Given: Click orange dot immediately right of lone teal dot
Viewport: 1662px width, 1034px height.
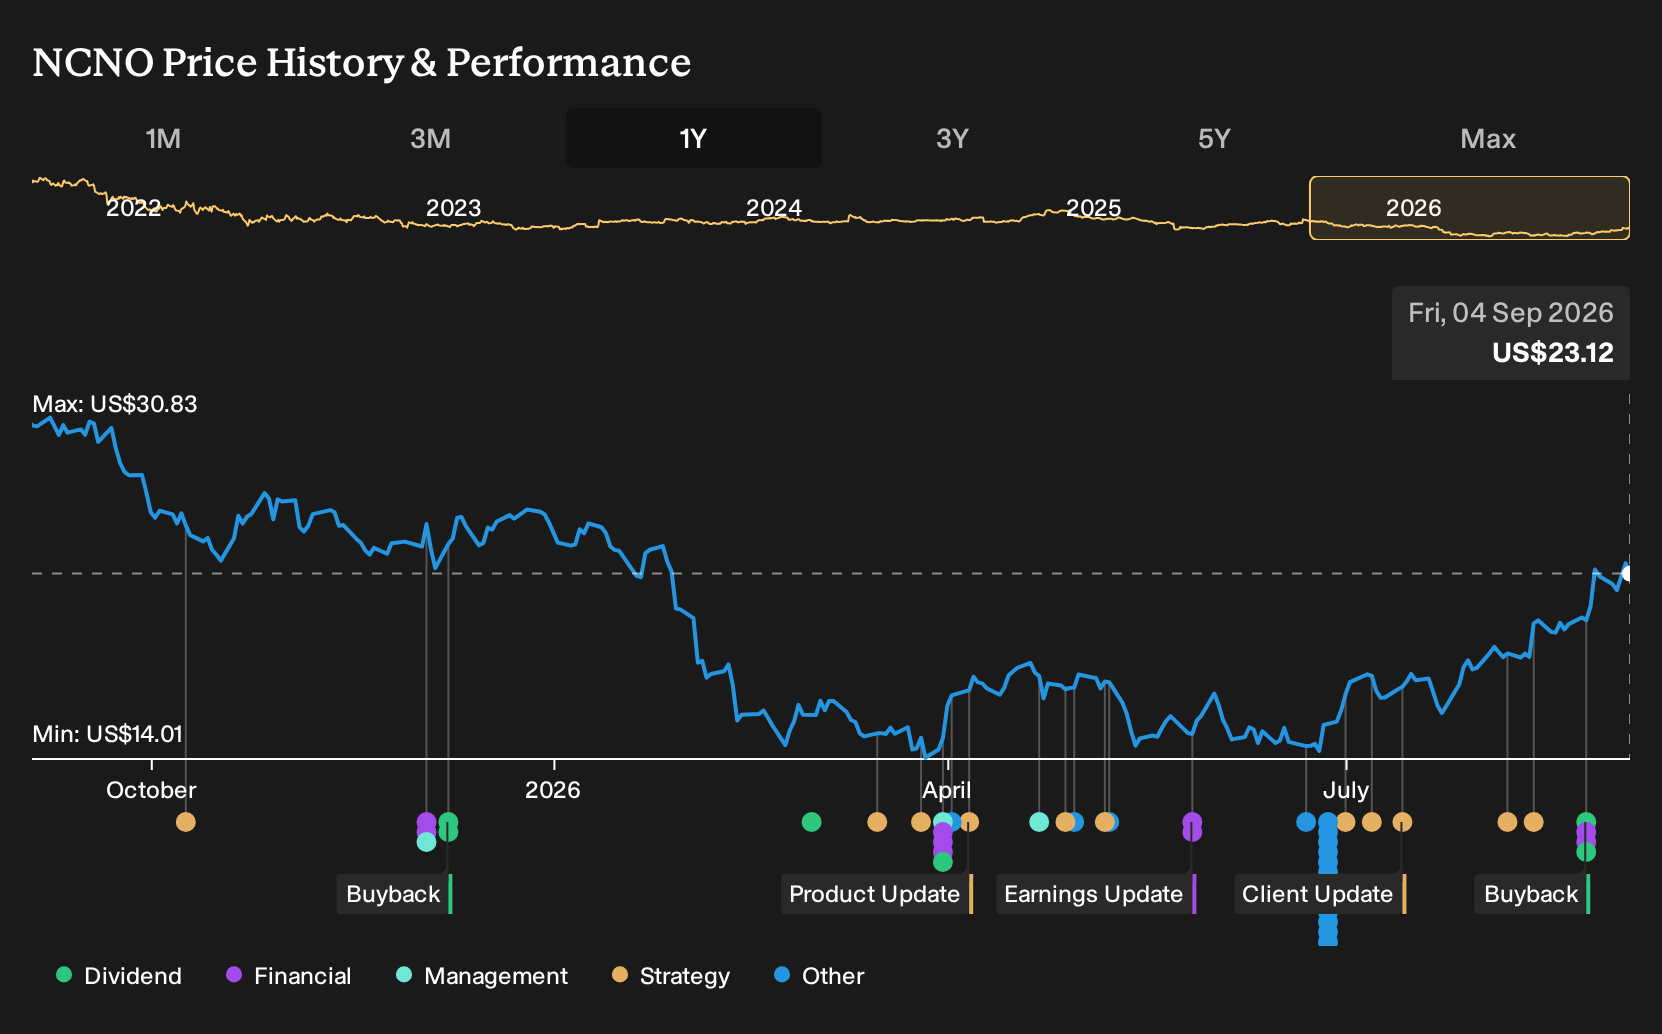Looking at the screenshot, I should click(1065, 822).
